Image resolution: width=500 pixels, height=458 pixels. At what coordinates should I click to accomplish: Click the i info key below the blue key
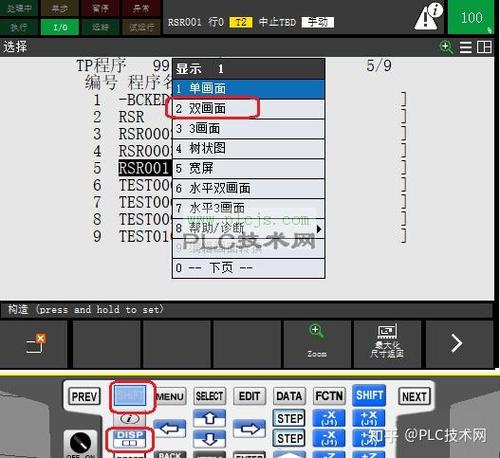130,418
